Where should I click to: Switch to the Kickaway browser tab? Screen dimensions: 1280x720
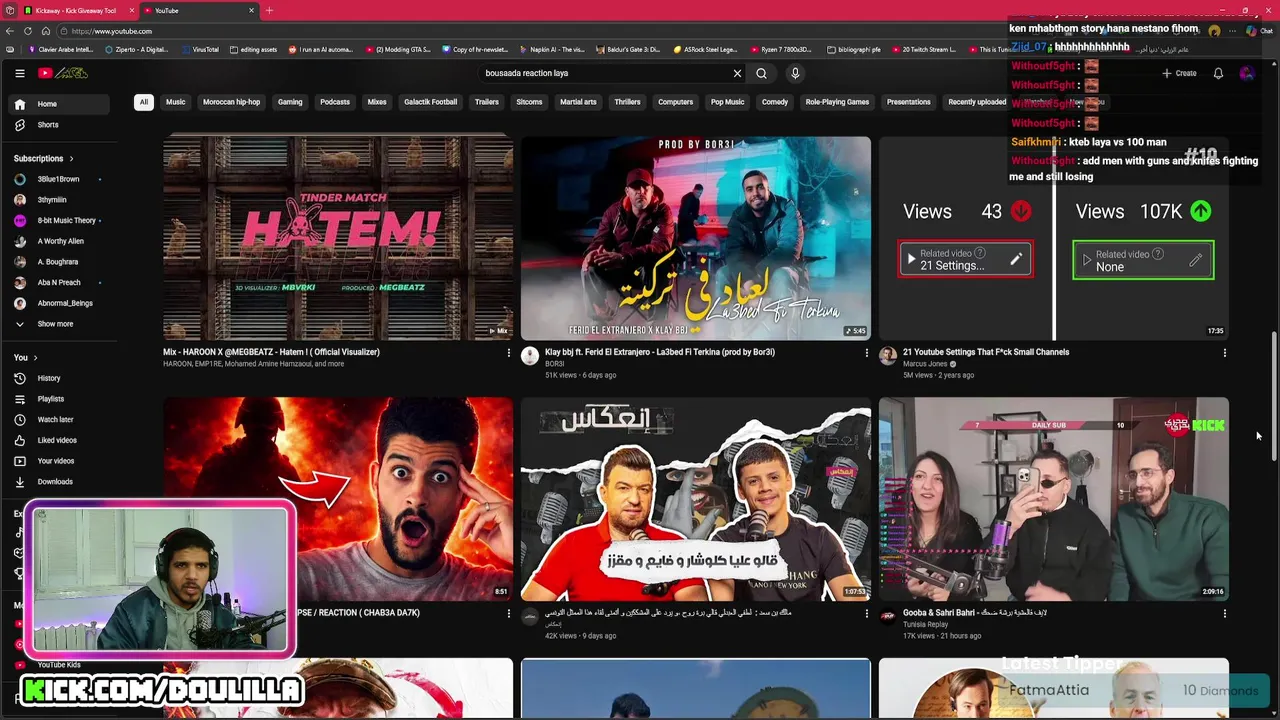(x=75, y=10)
